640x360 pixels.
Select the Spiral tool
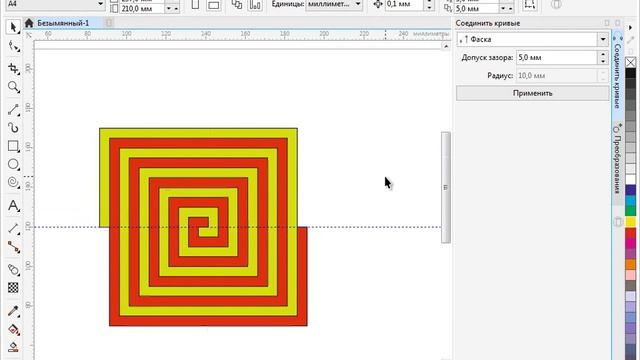13,182
